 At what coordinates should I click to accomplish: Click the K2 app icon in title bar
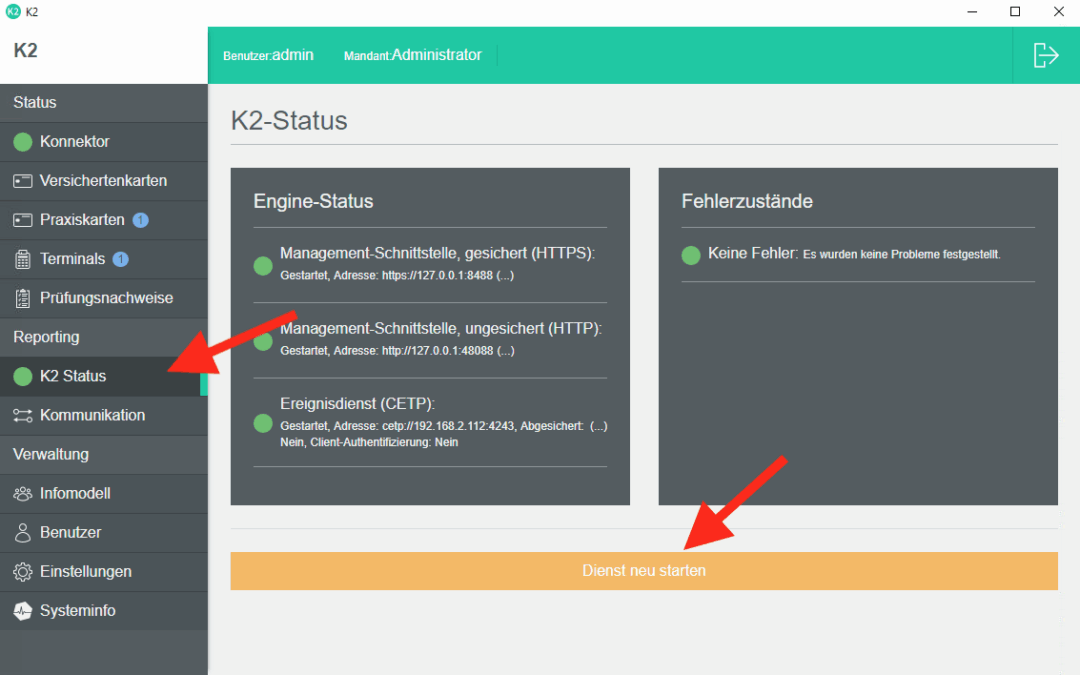pyautogui.click(x=12, y=12)
